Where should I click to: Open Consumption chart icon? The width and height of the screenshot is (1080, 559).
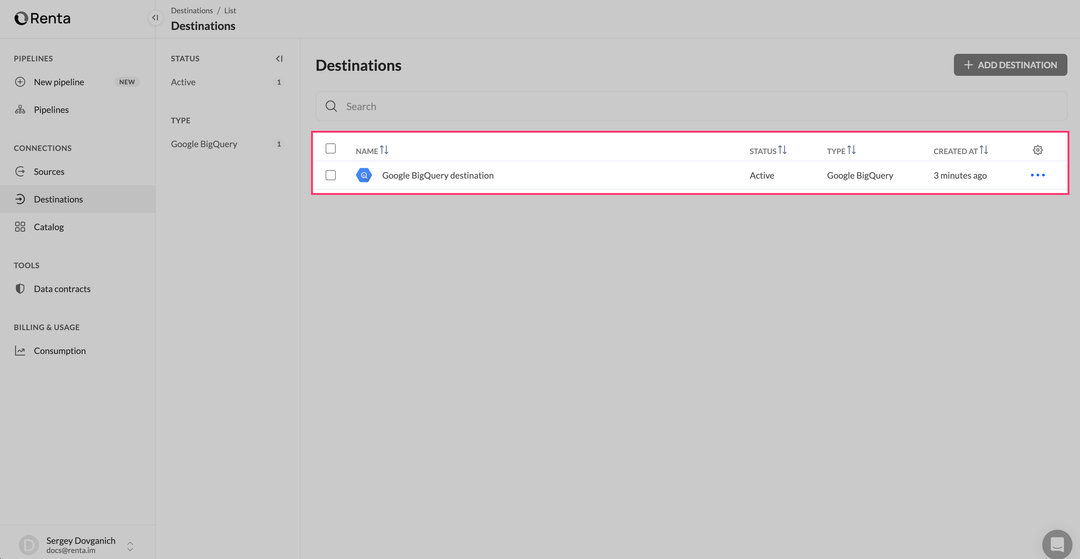[x=20, y=351]
